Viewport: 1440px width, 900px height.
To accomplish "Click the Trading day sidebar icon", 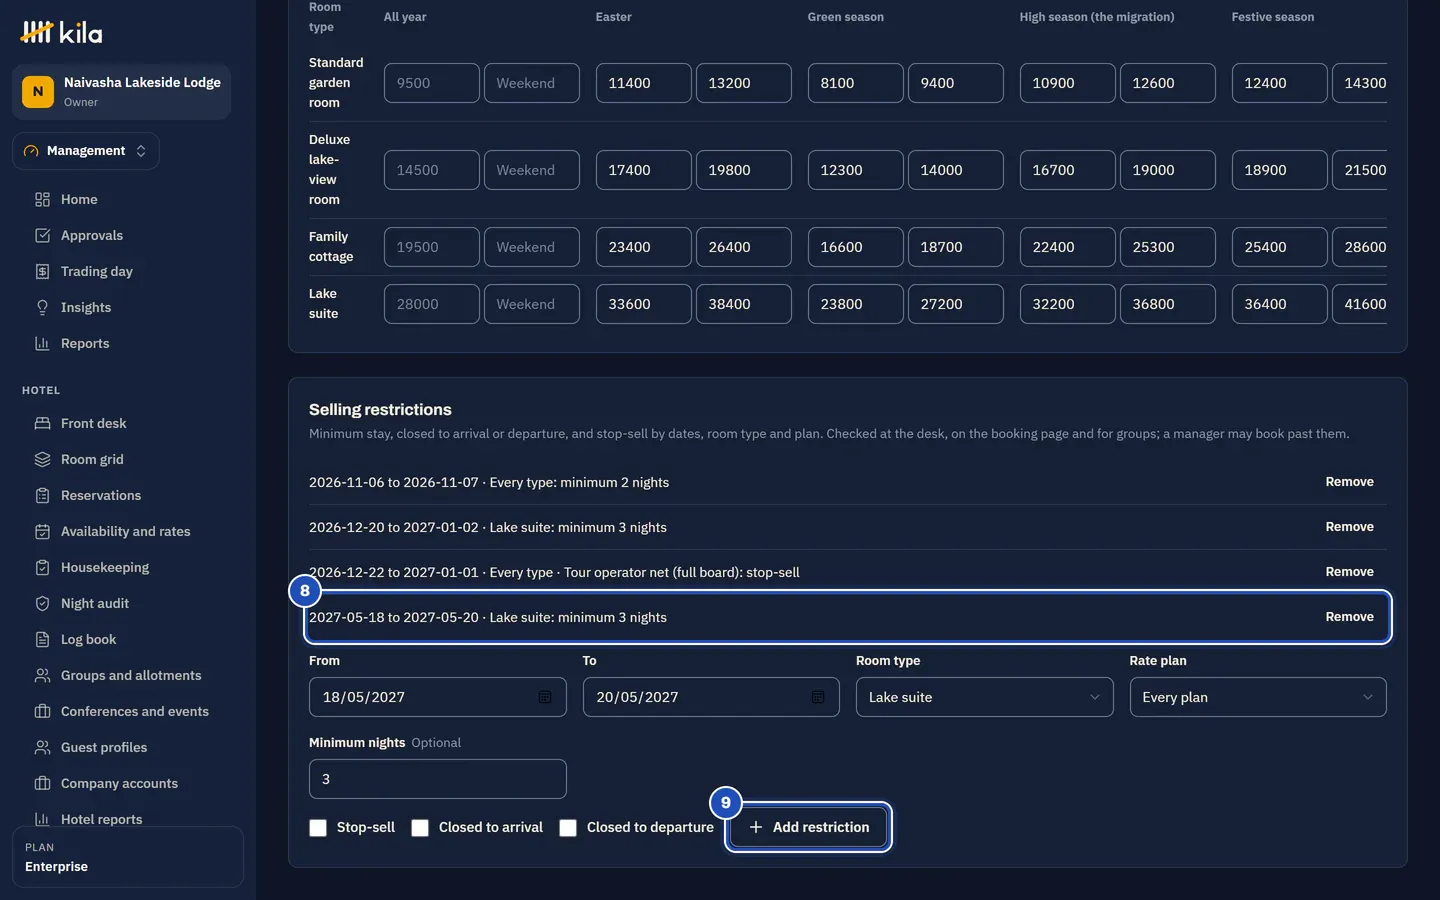I will tap(42, 271).
